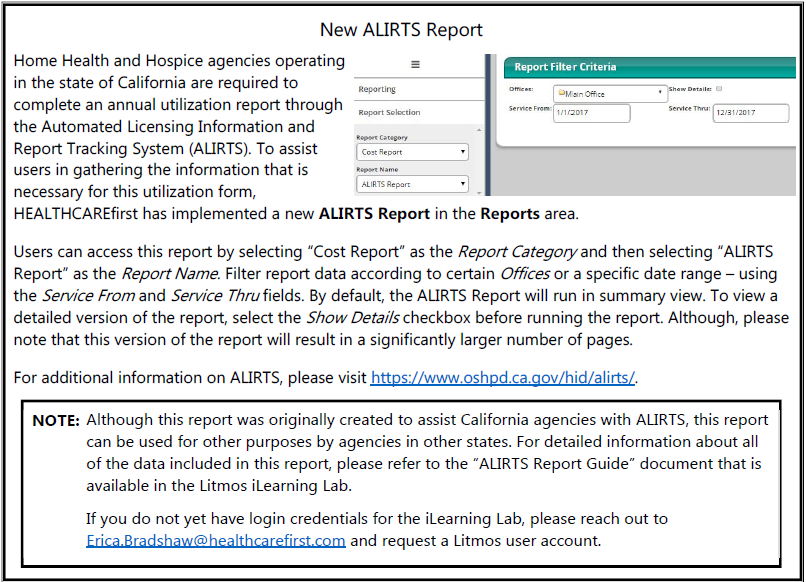Select the Reporting menu item
Screen dimensions: 806x582
[378, 89]
